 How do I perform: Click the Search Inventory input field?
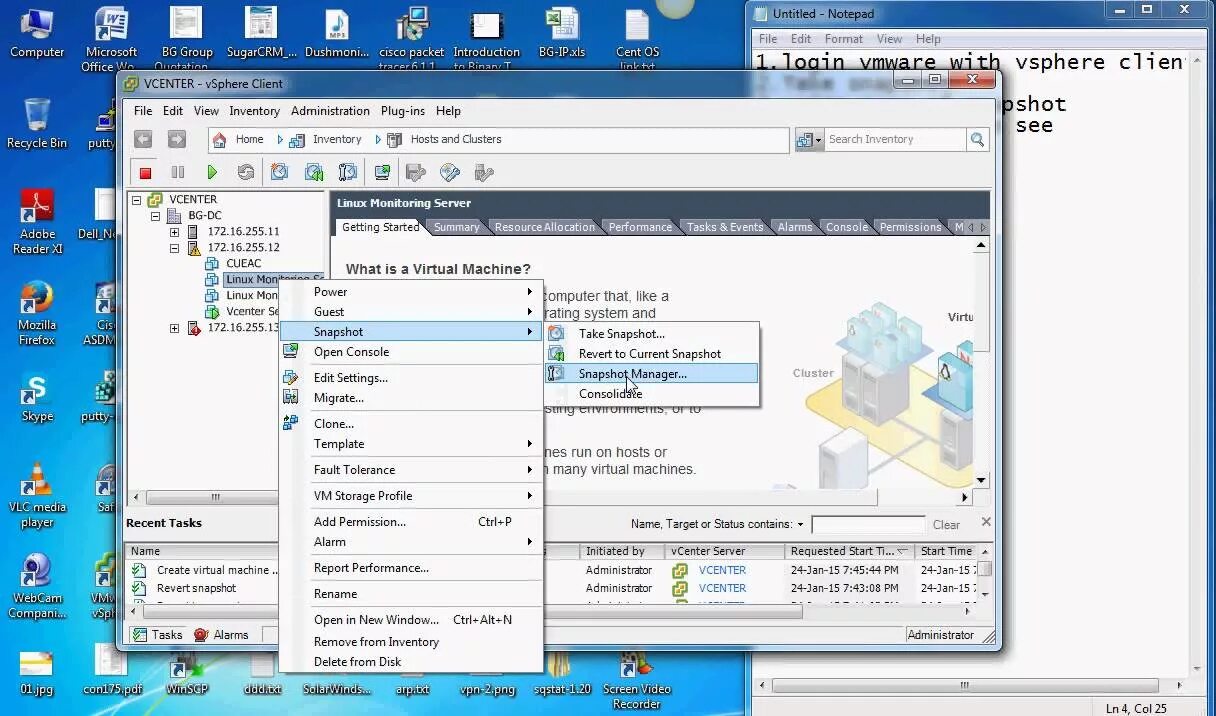point(894,140)
